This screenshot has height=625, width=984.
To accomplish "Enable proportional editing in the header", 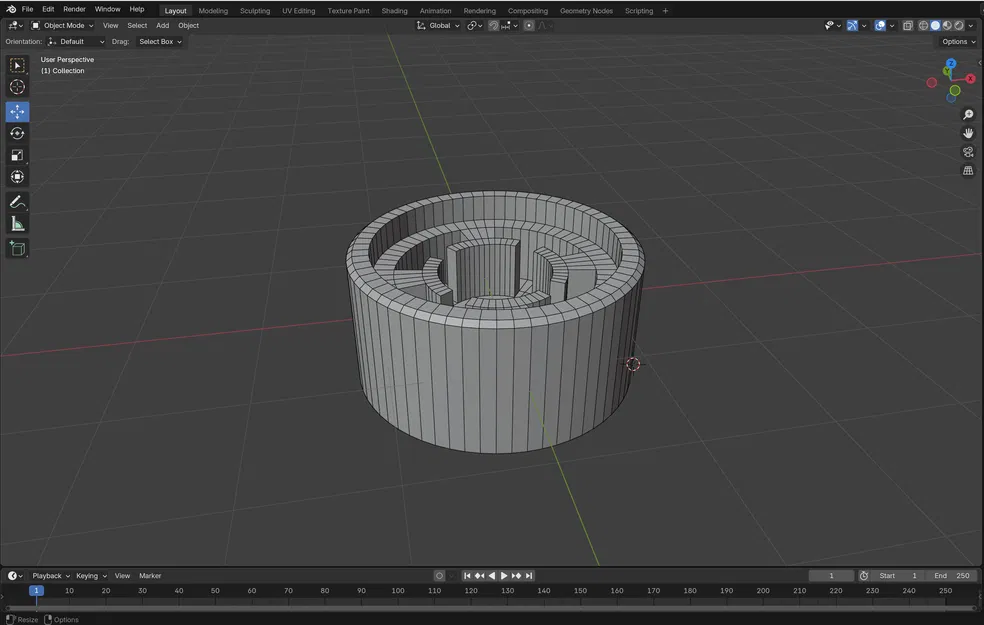I will pos(529,26).
